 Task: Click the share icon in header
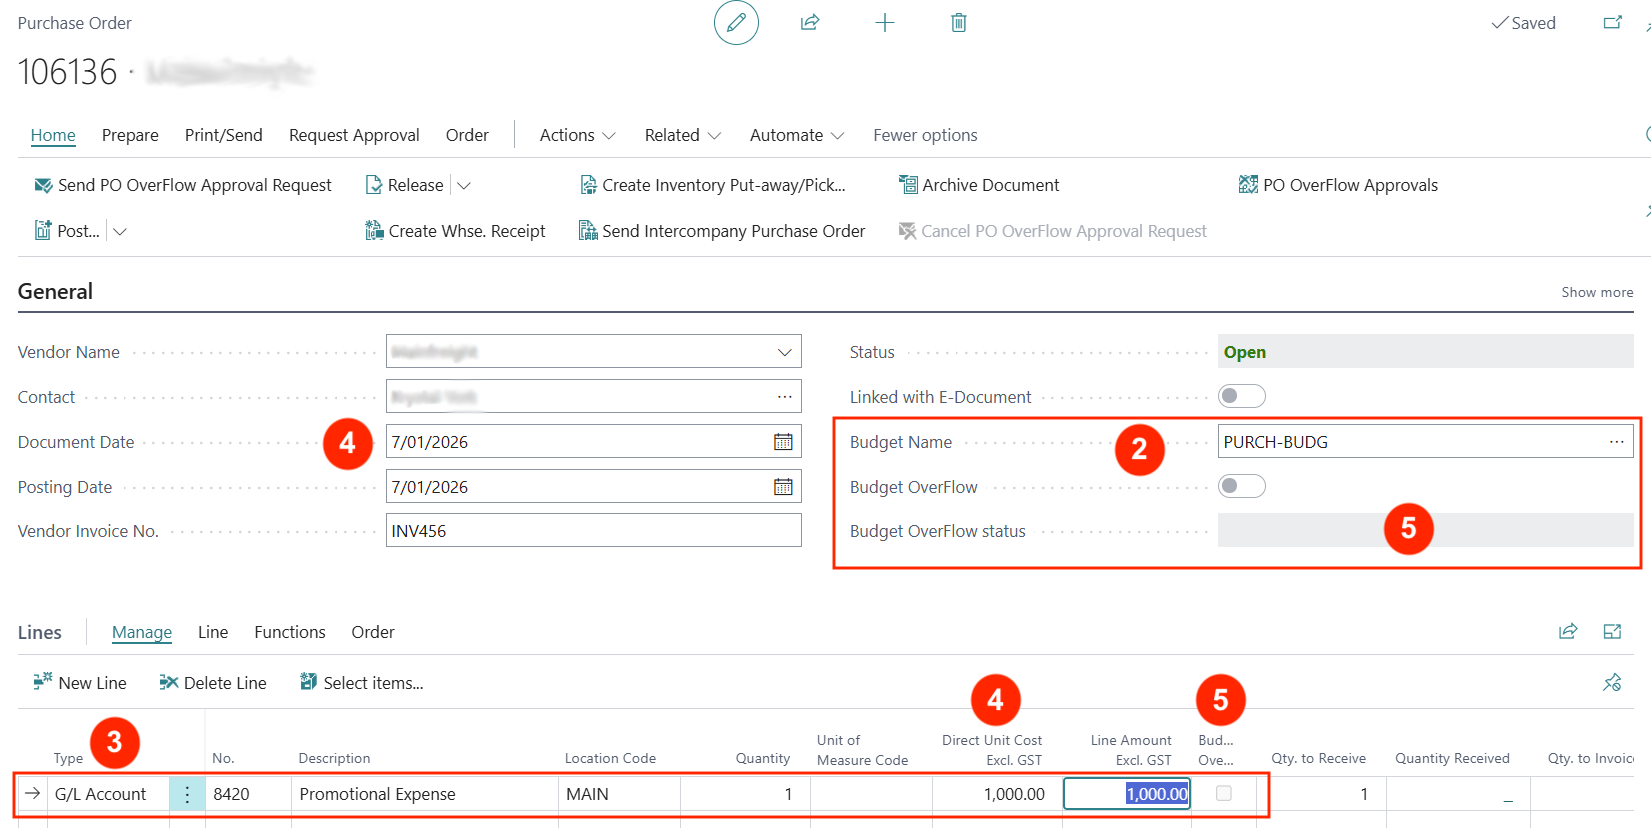point(810,23)
